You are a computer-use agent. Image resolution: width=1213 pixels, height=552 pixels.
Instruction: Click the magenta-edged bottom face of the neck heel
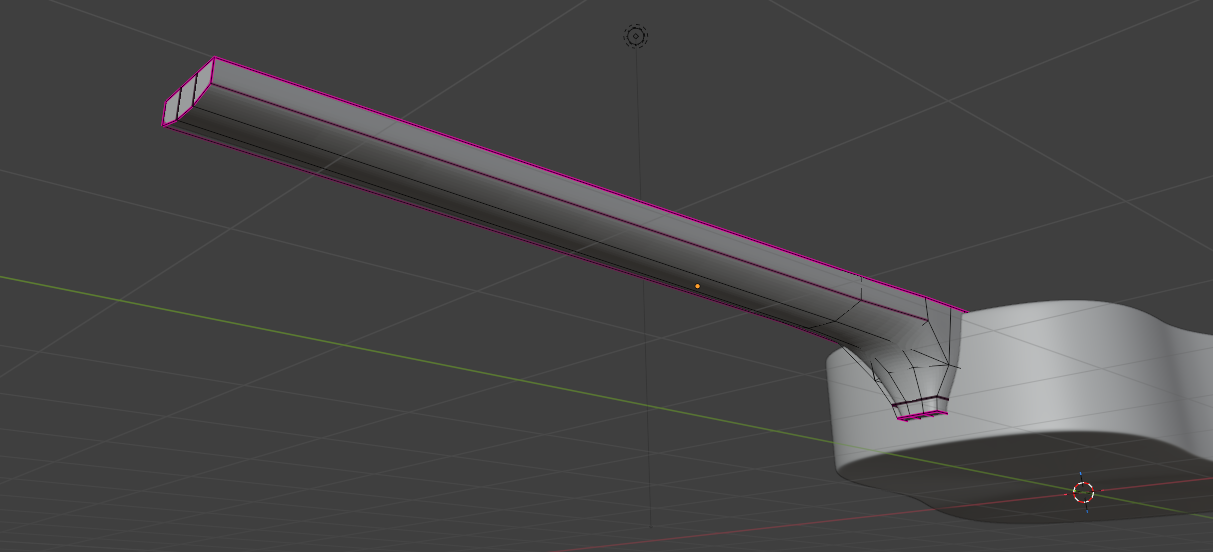921,414
